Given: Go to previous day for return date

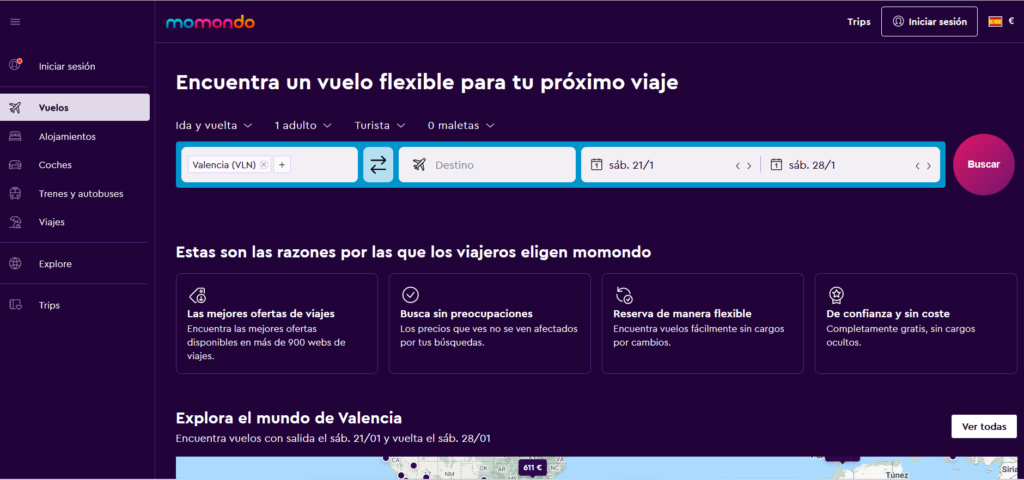Looking at the screenshot, I should tap(918, 166).
